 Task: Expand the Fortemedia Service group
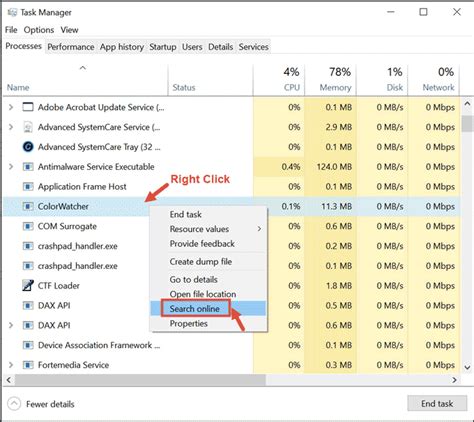coord(11,365)
